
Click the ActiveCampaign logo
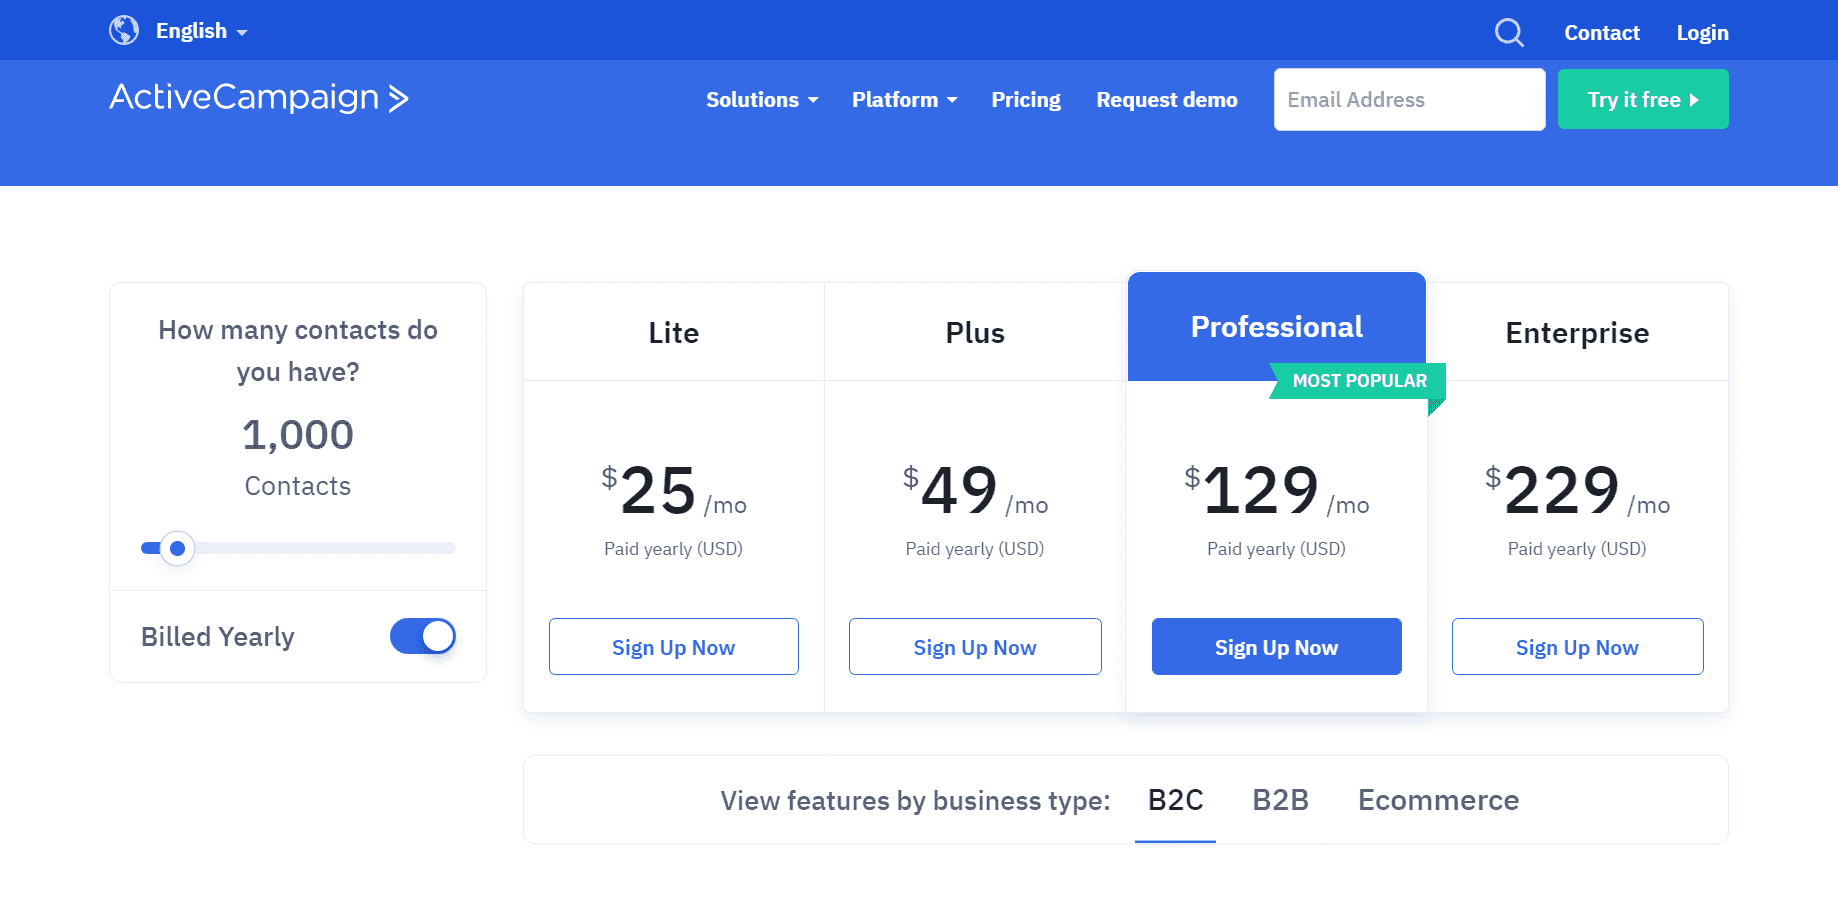point(259,98)
